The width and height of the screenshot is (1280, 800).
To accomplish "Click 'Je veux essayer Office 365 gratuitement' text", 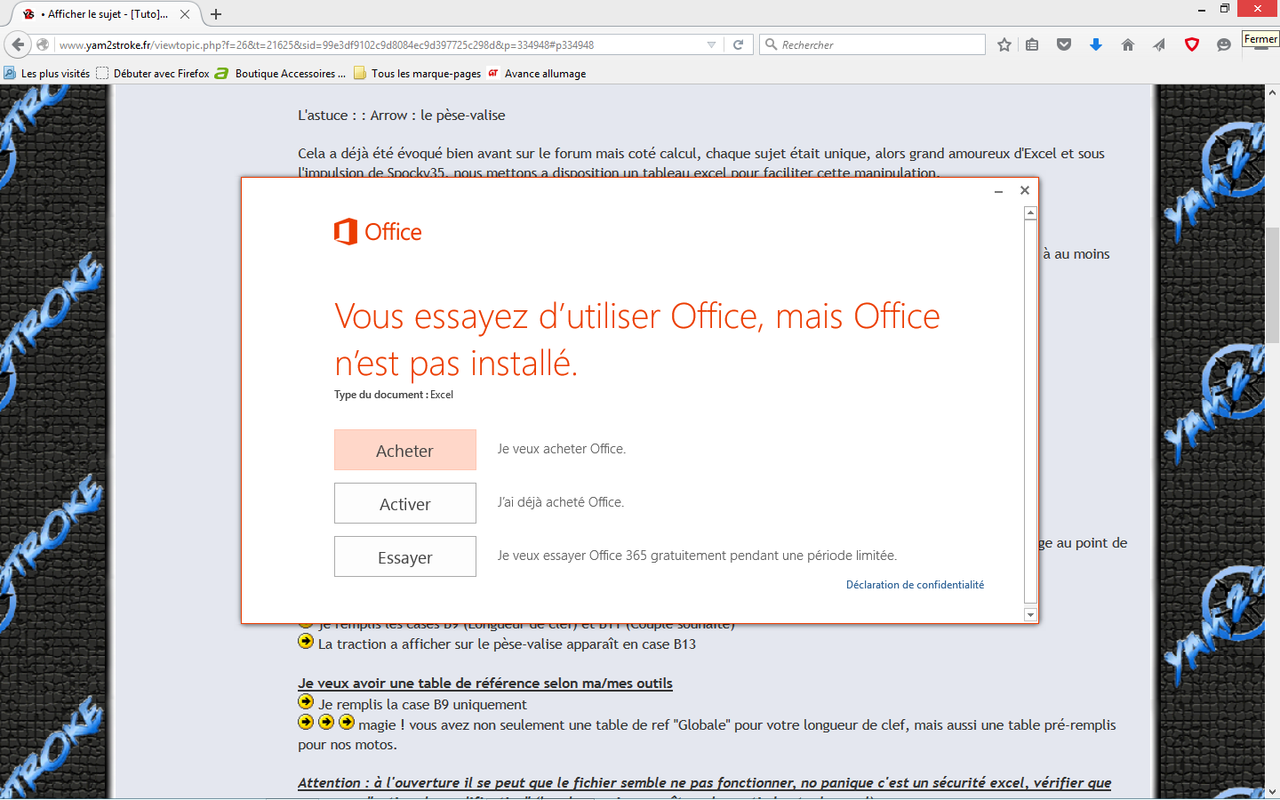I will 697,555.
